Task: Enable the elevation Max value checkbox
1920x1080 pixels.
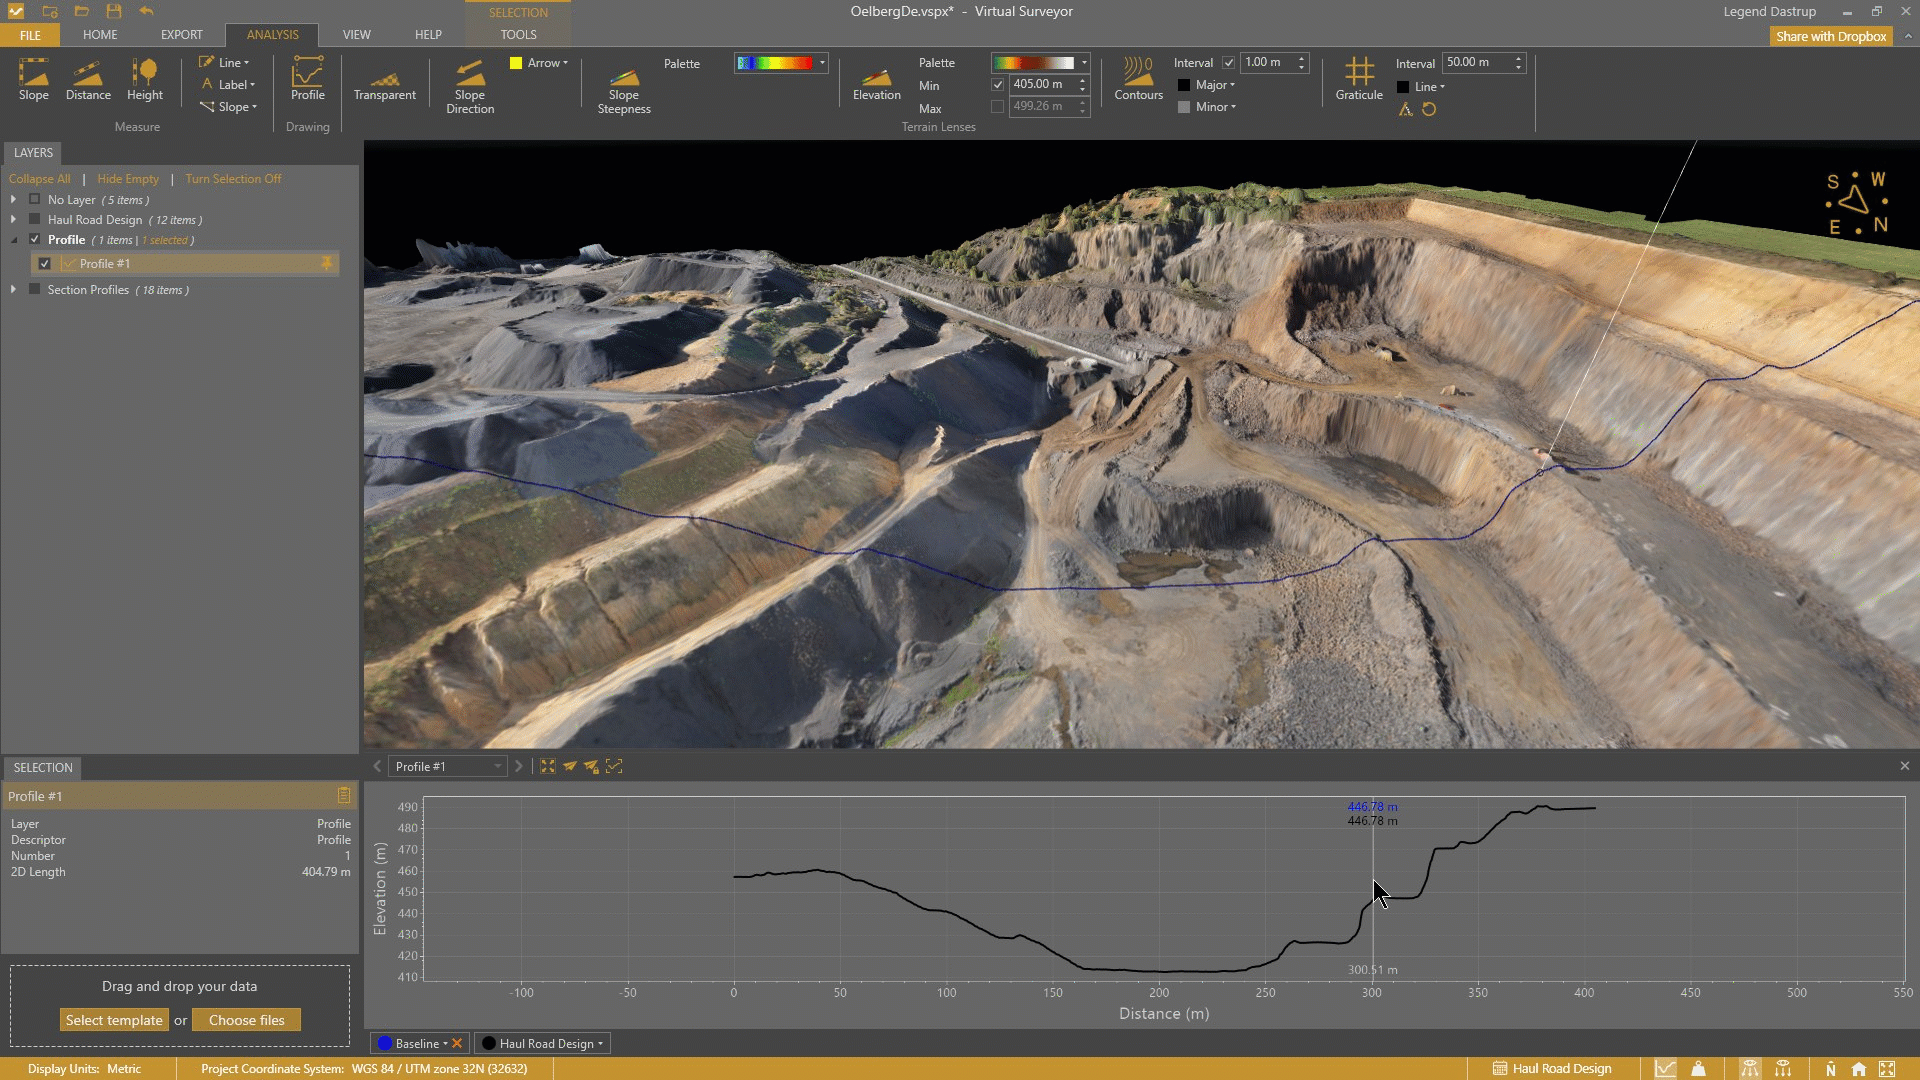Action: tap(997, 107)
